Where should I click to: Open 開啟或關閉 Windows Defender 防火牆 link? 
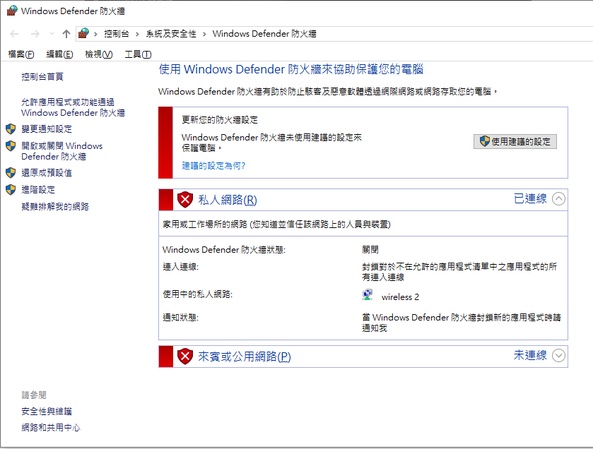[62, 151]
